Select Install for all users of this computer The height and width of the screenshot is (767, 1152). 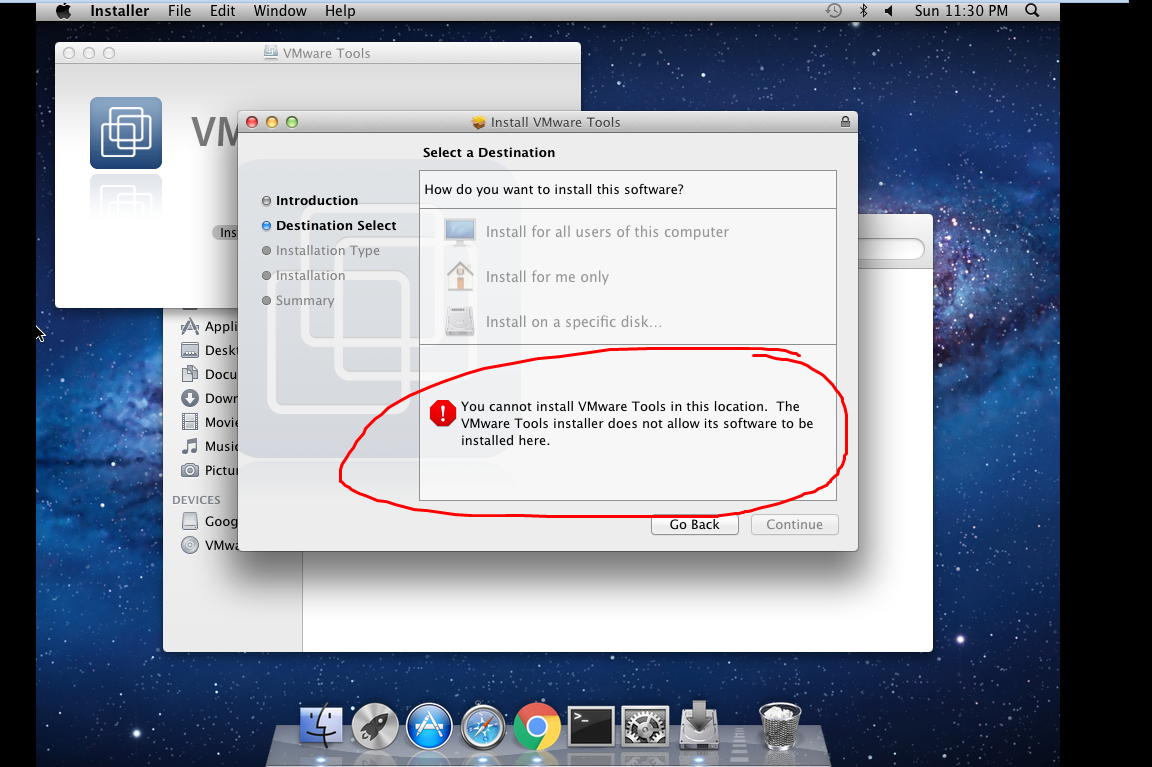click(x=607, y=232)
